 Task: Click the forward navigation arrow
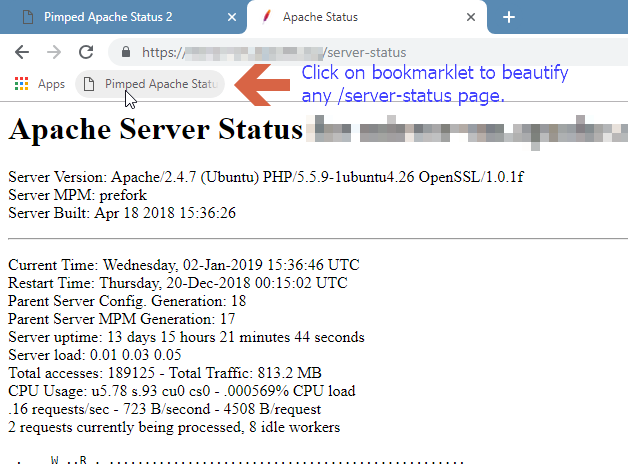54,52
